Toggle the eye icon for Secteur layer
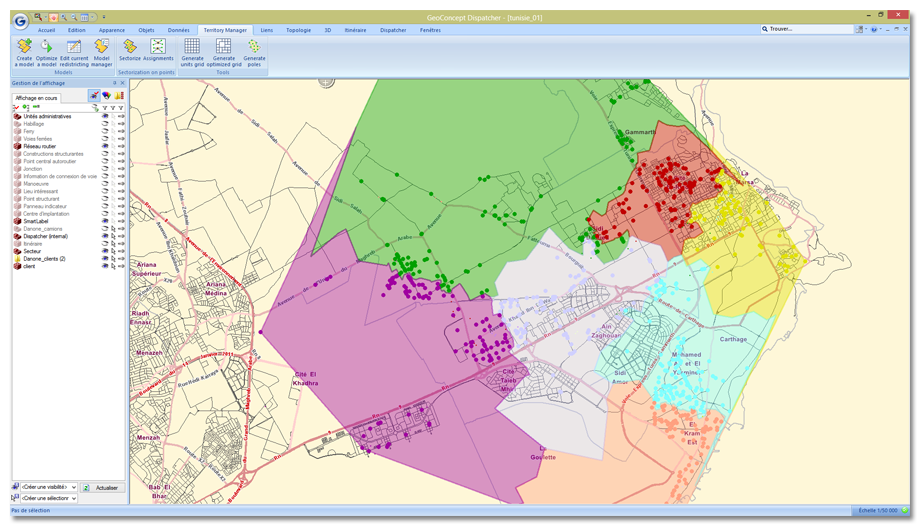 pyautogui.click(x=105, y=252)
